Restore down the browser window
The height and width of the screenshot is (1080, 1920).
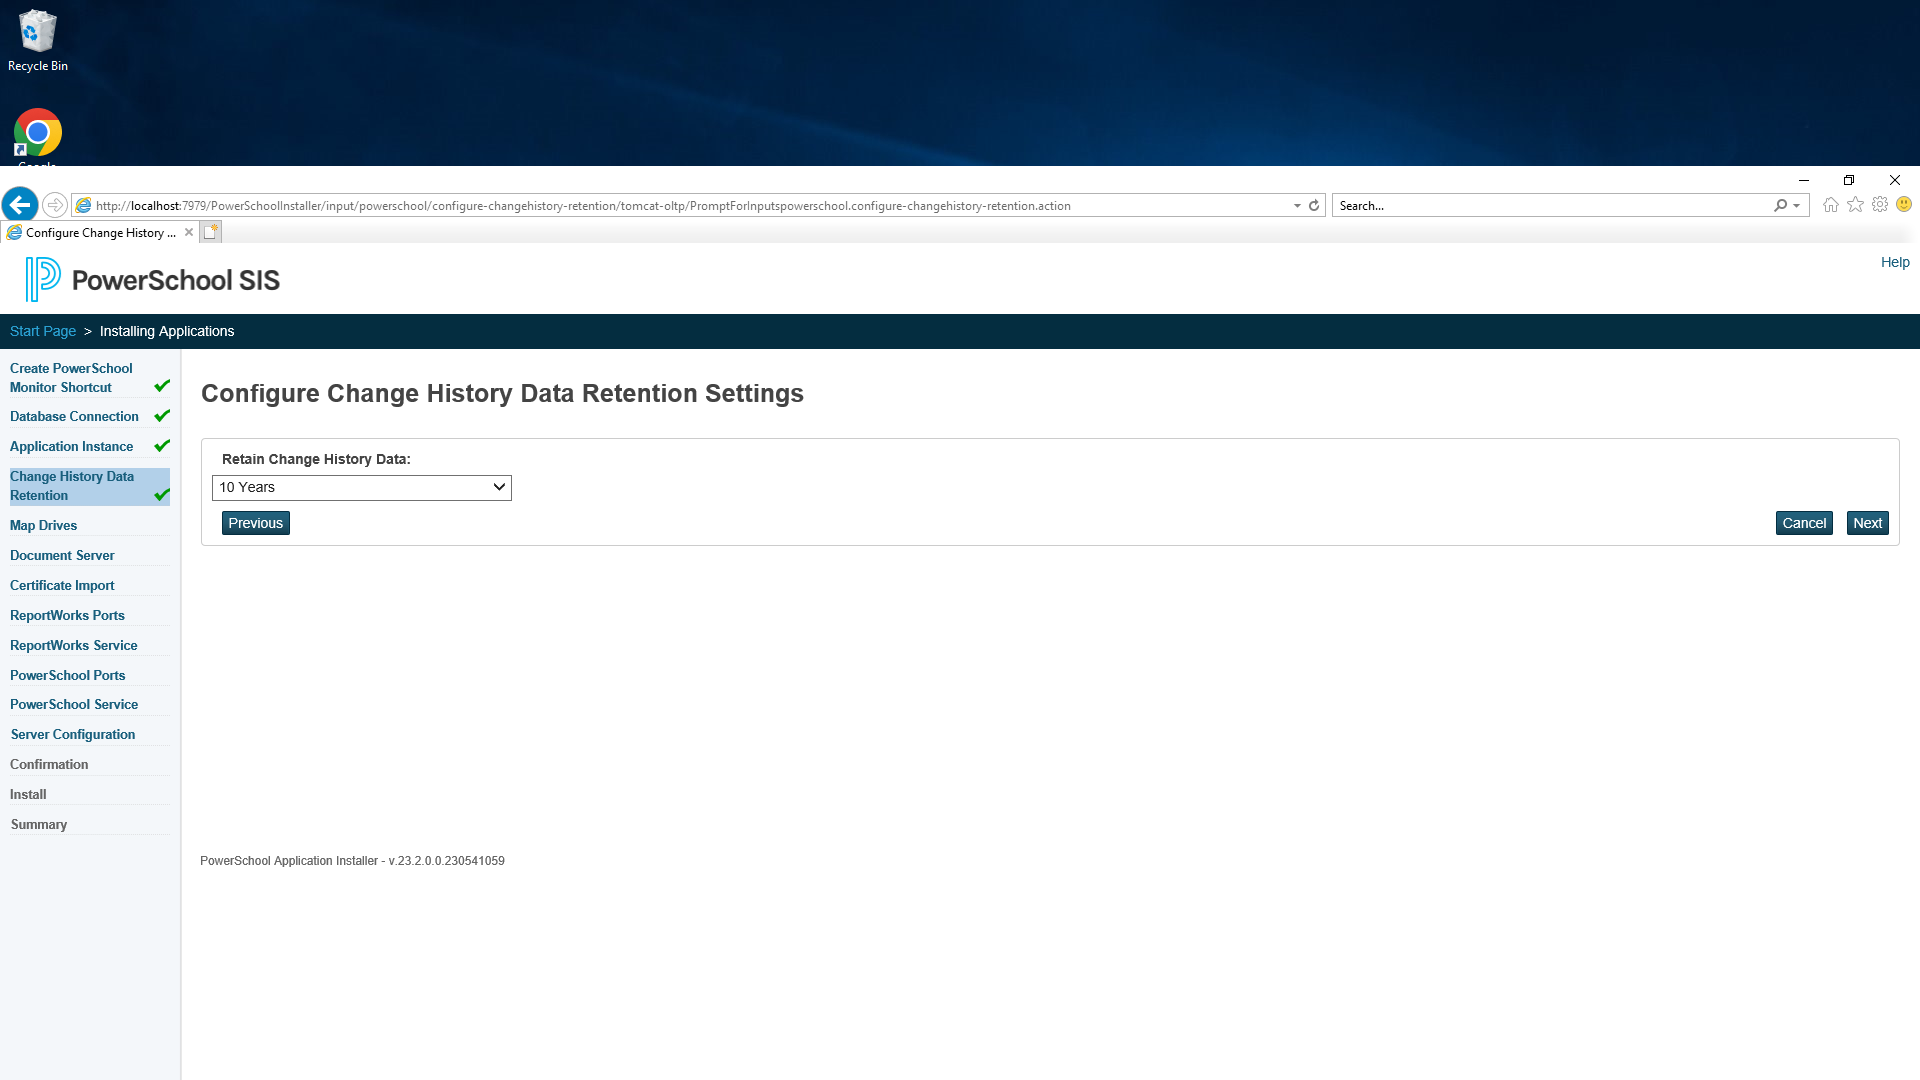(x=1849, y=180)
